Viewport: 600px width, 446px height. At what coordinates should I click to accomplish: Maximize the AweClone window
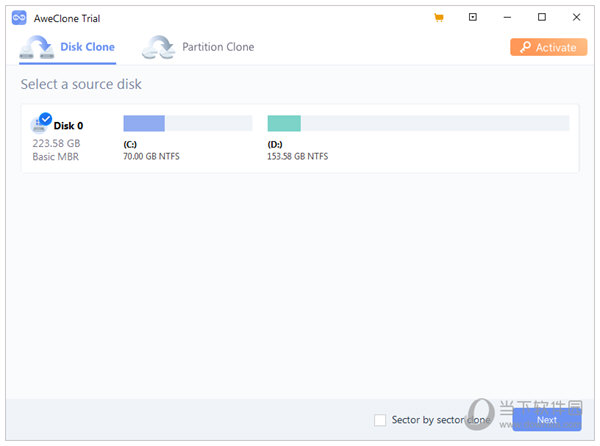tap(541, 17)
